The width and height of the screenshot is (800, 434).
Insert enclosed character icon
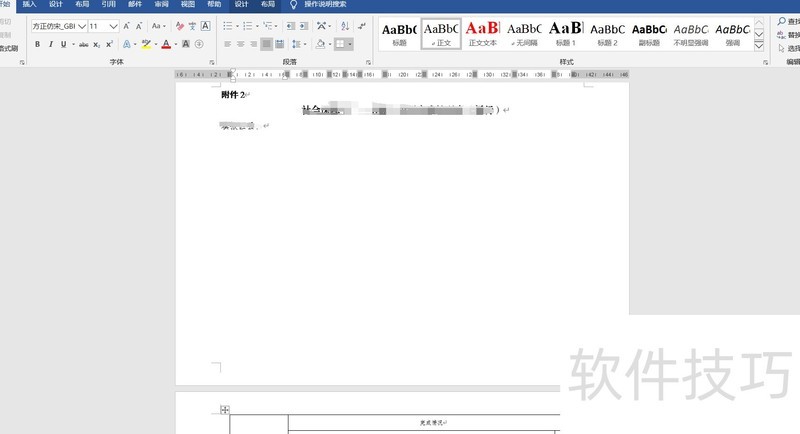(x=199, y=44)
